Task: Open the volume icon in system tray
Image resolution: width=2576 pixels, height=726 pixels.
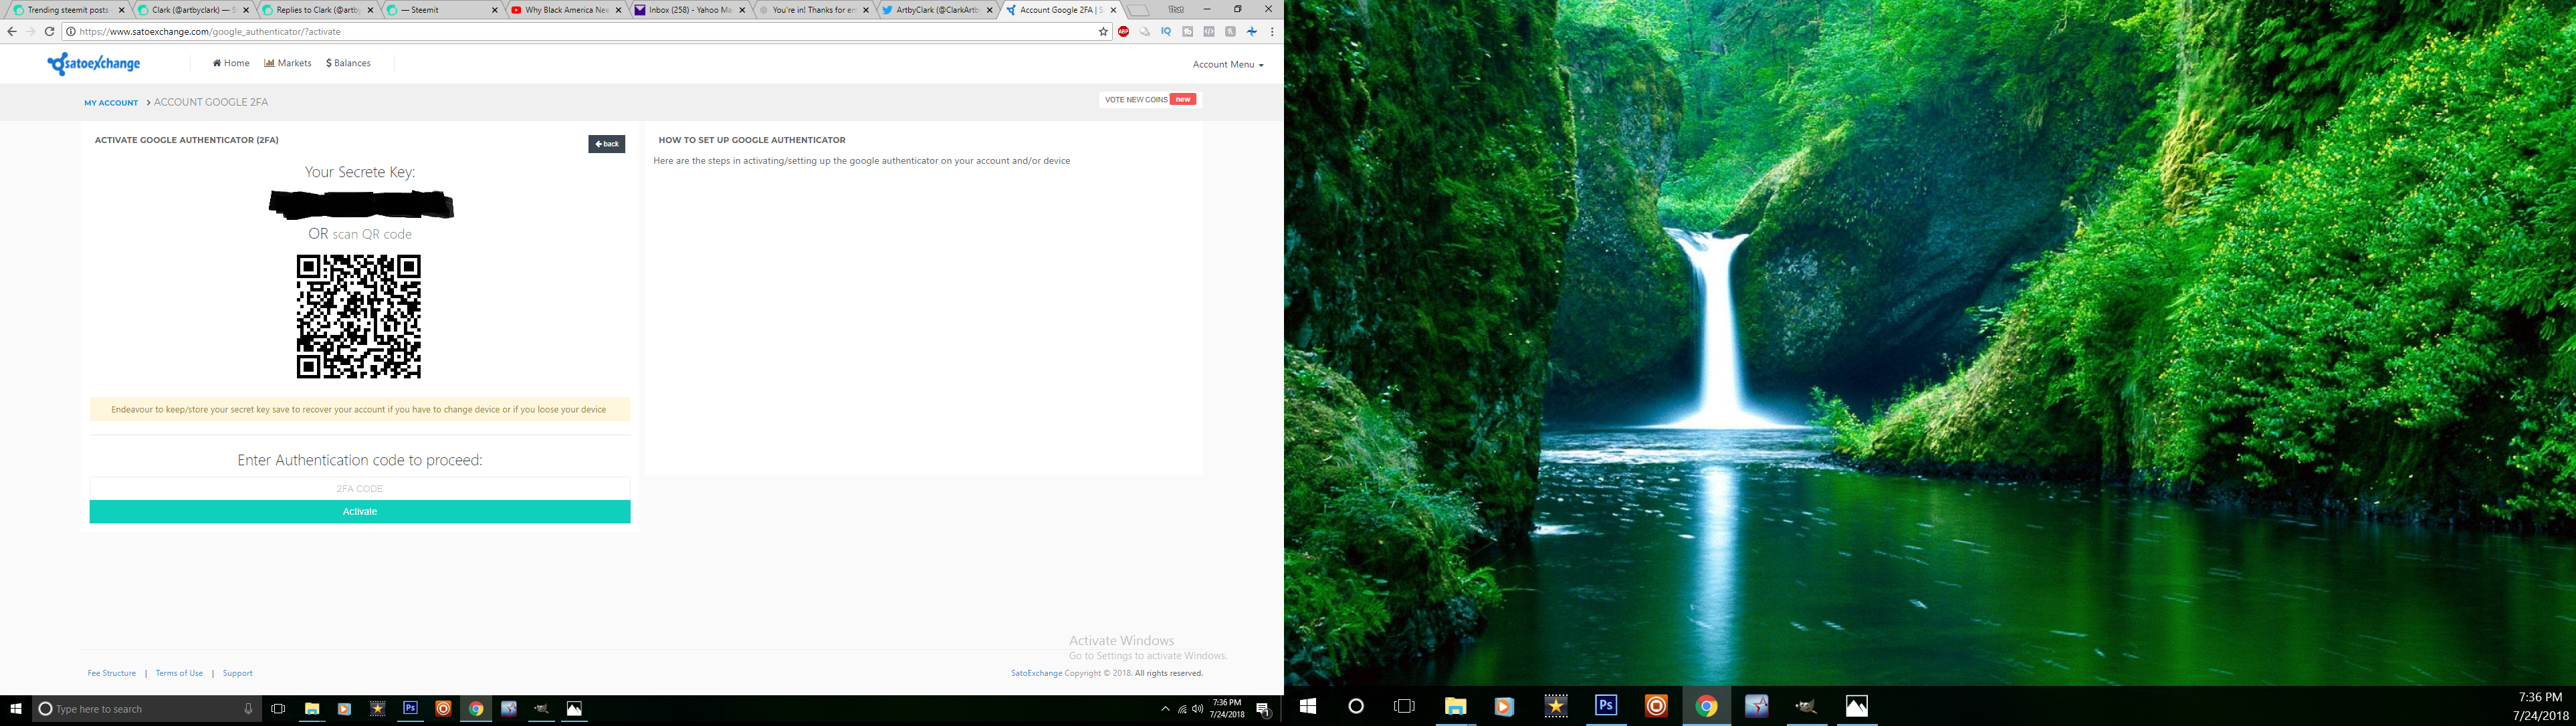Action: (1197, 709)
